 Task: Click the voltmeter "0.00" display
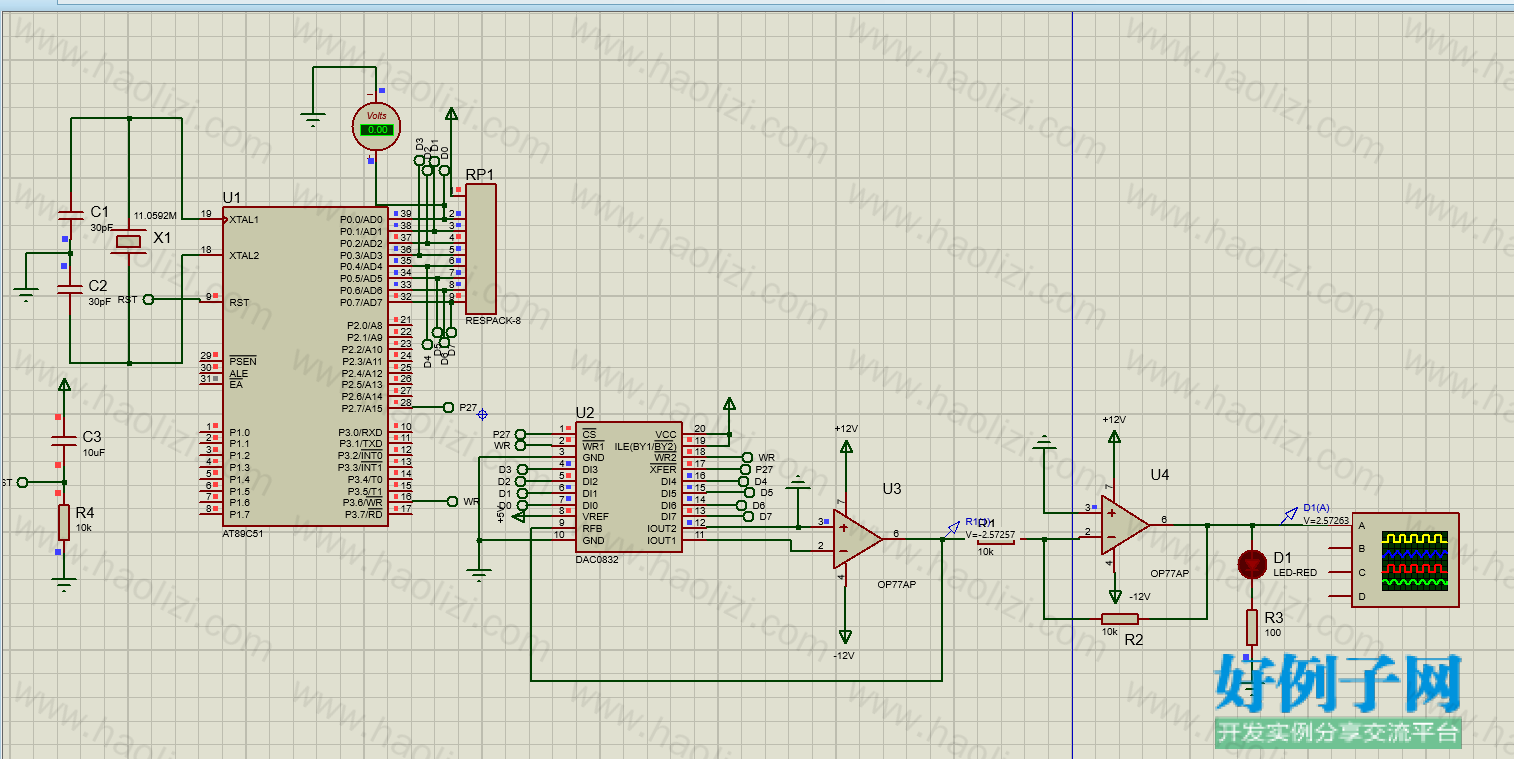377,129
